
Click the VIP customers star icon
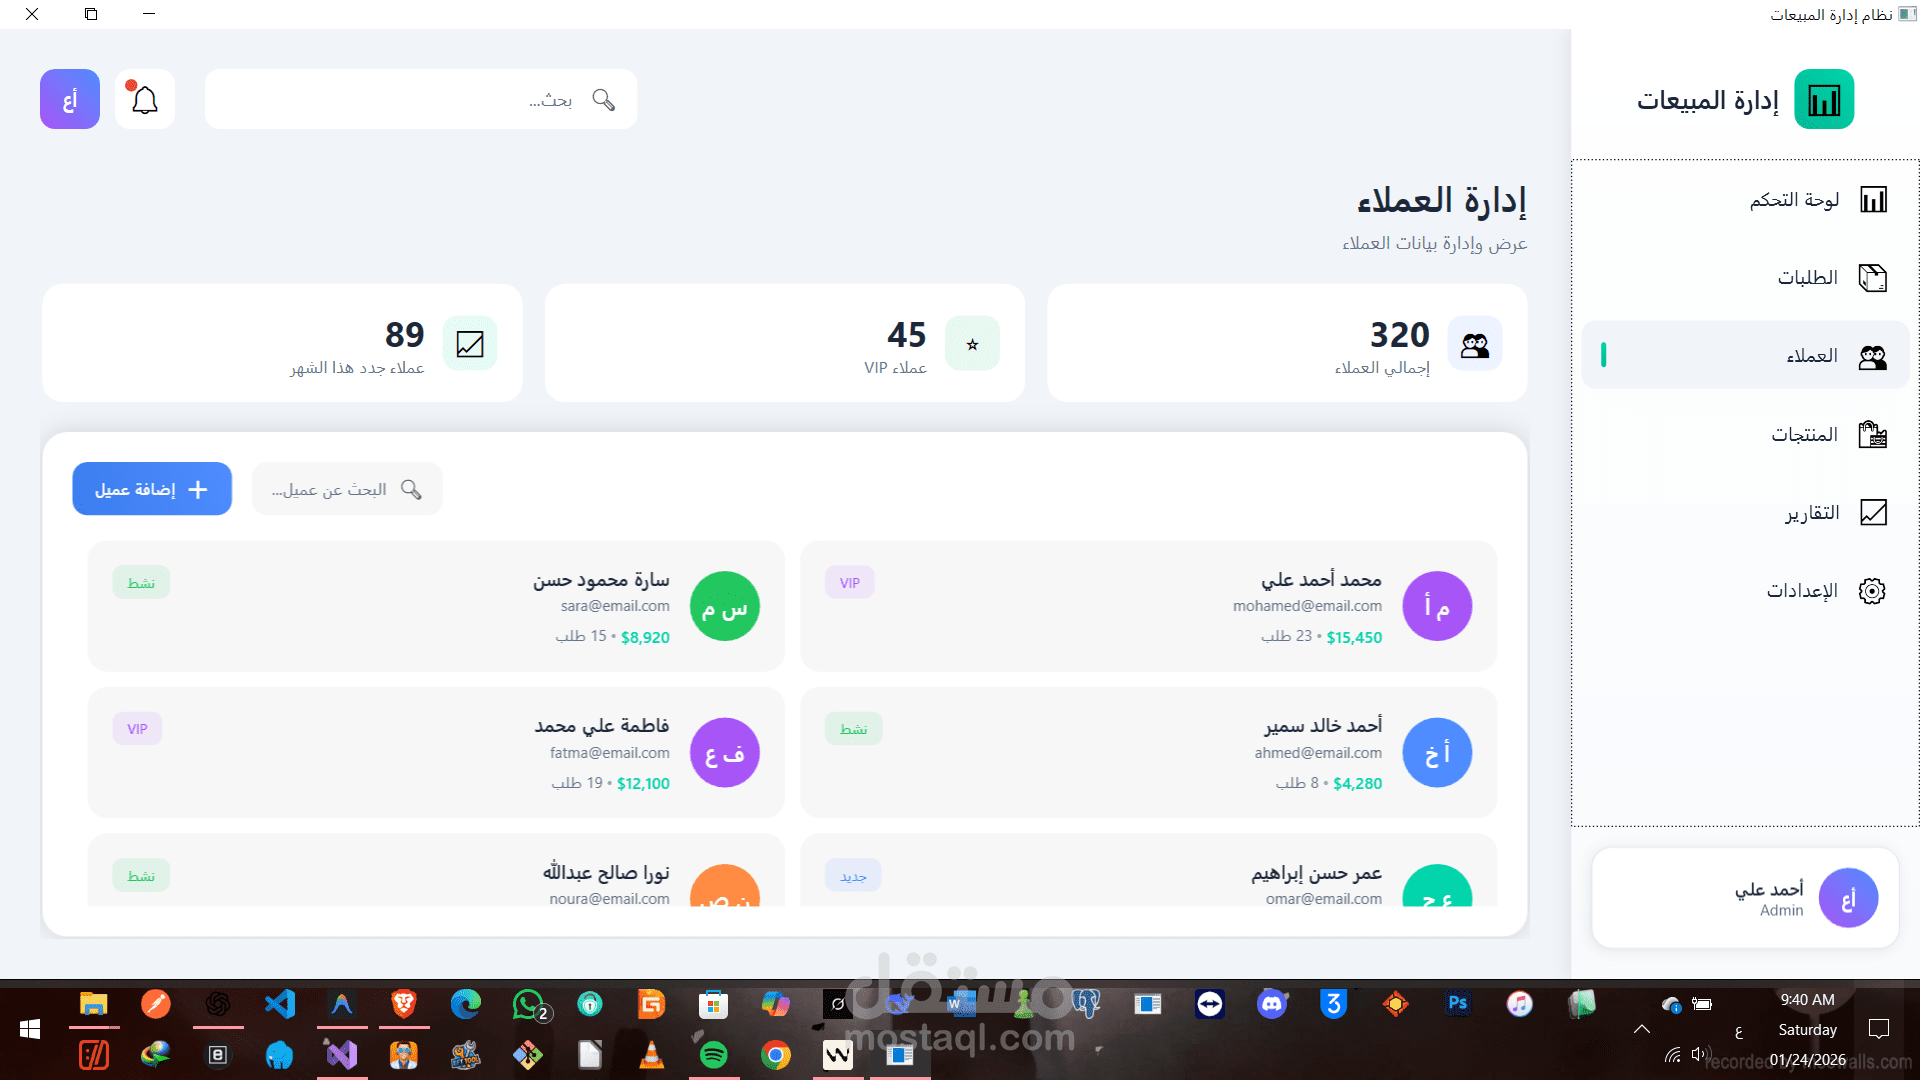[972, 344]
